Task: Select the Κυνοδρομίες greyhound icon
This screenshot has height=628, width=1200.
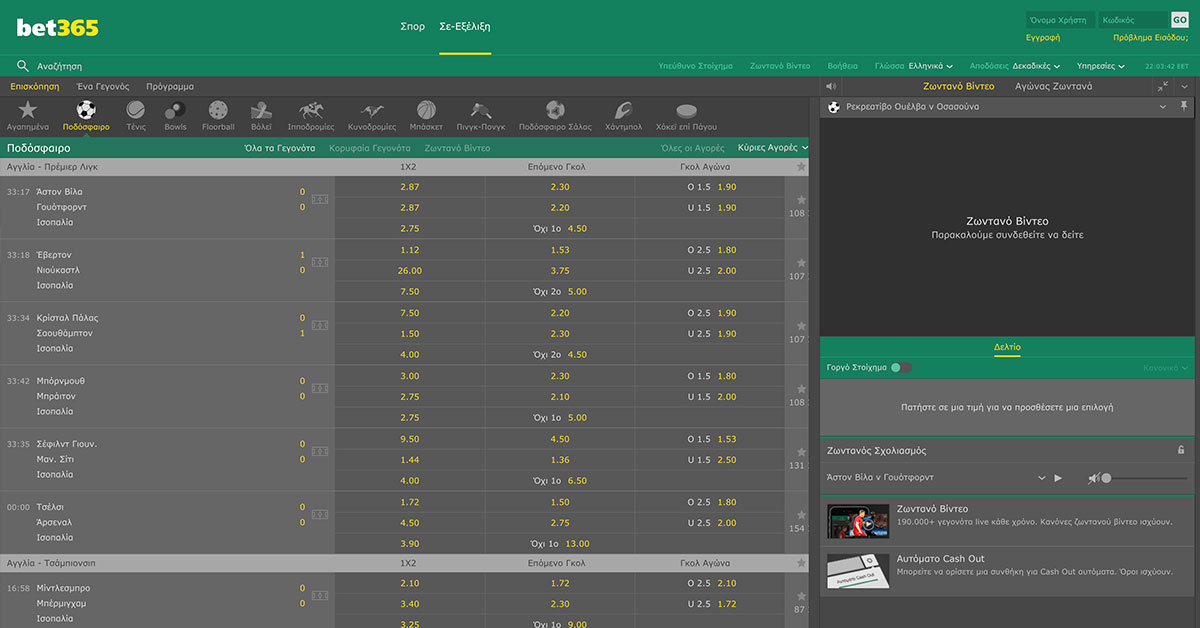Action: [372, 110]
